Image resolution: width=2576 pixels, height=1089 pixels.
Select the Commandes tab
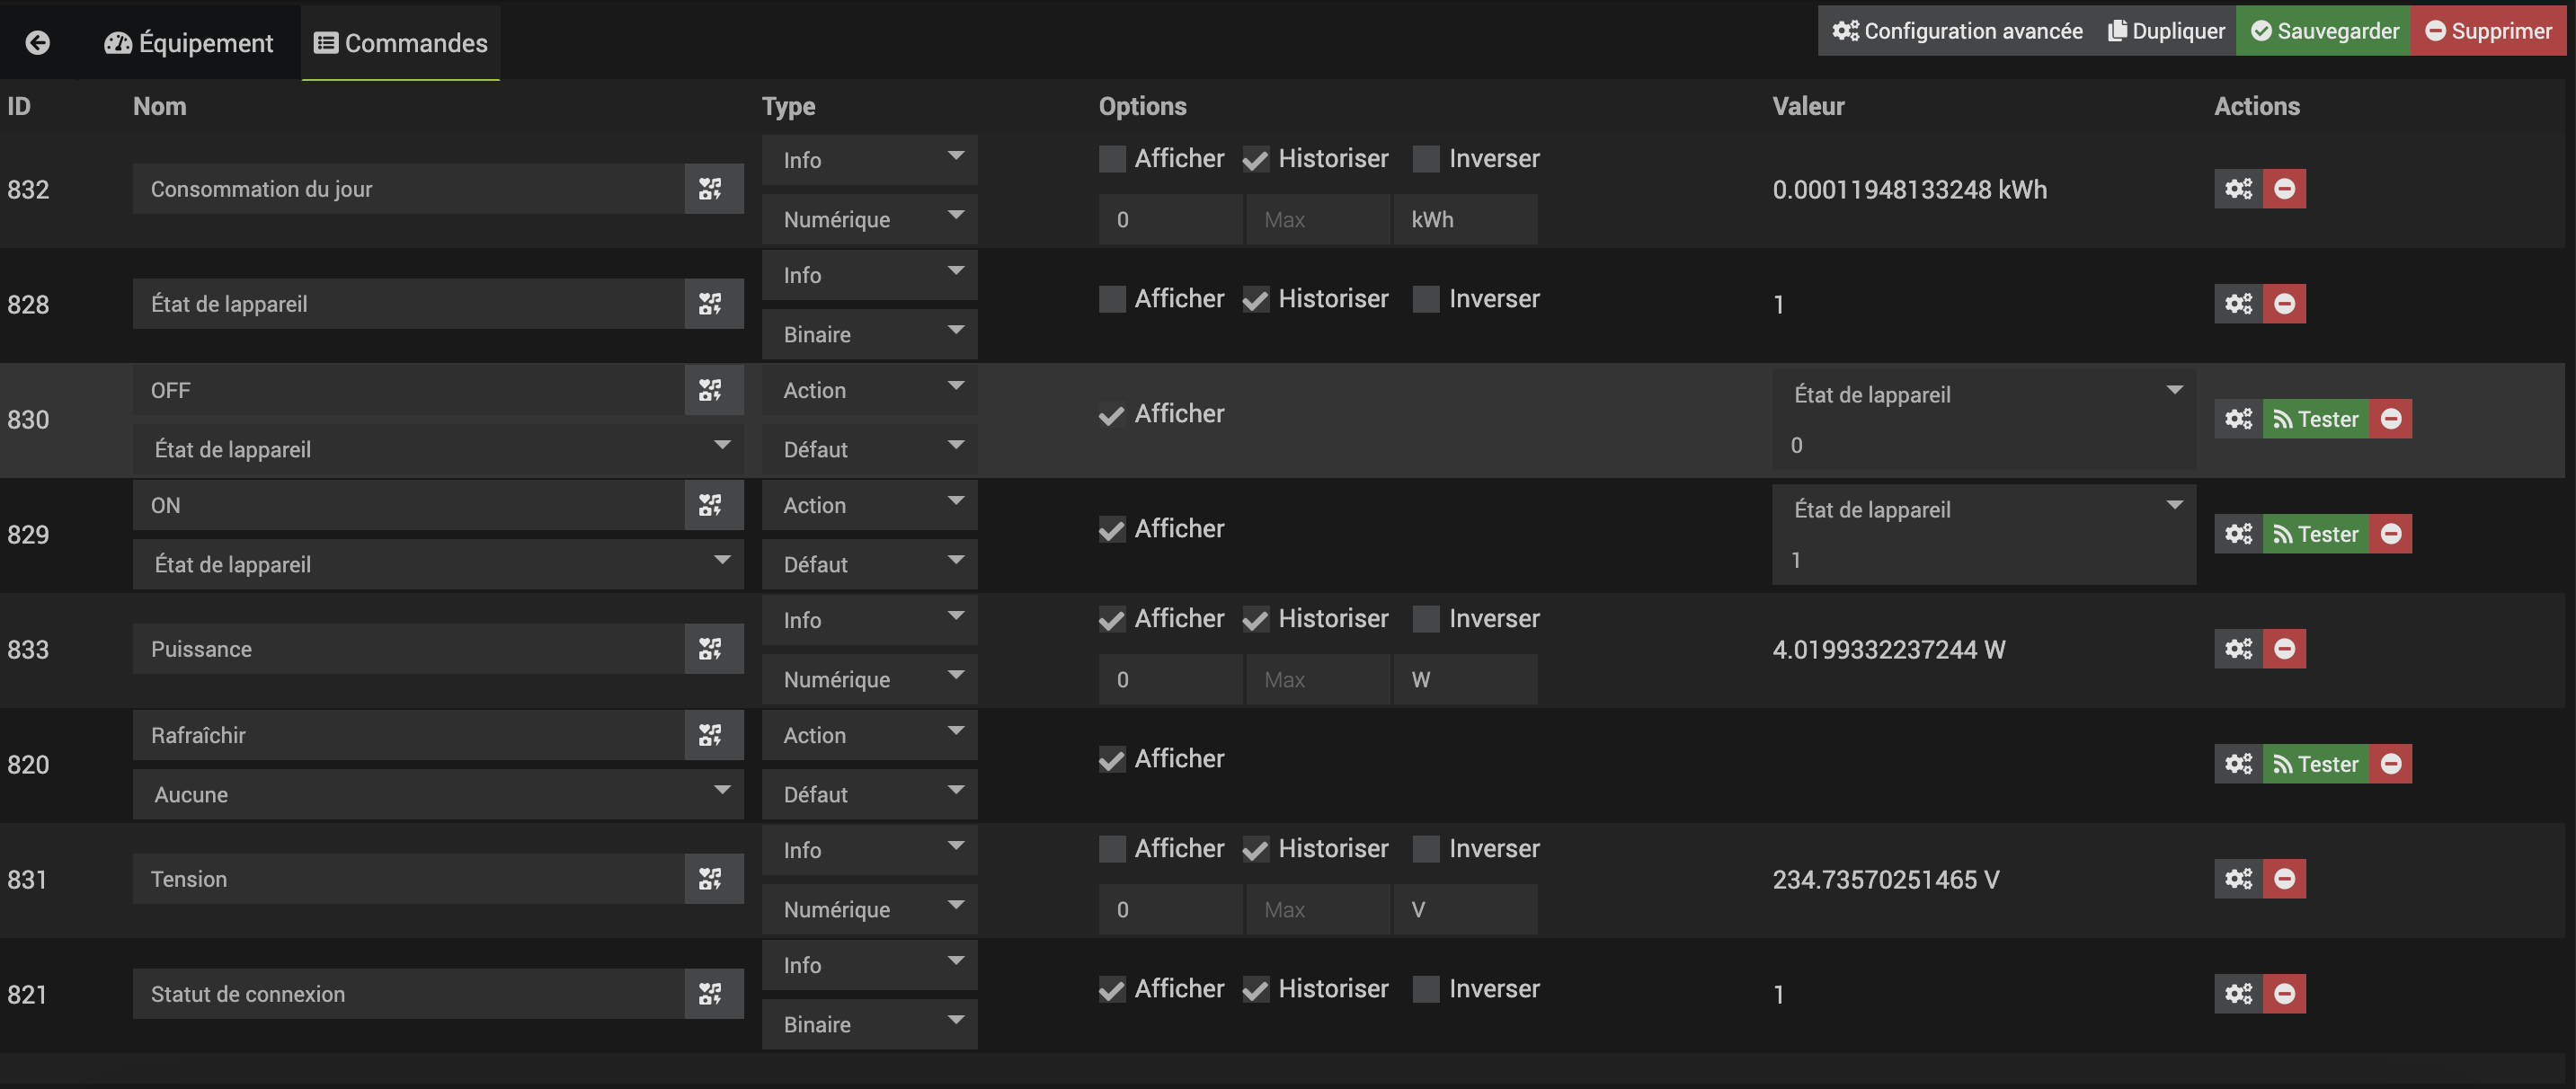click(x=401, y=42)
